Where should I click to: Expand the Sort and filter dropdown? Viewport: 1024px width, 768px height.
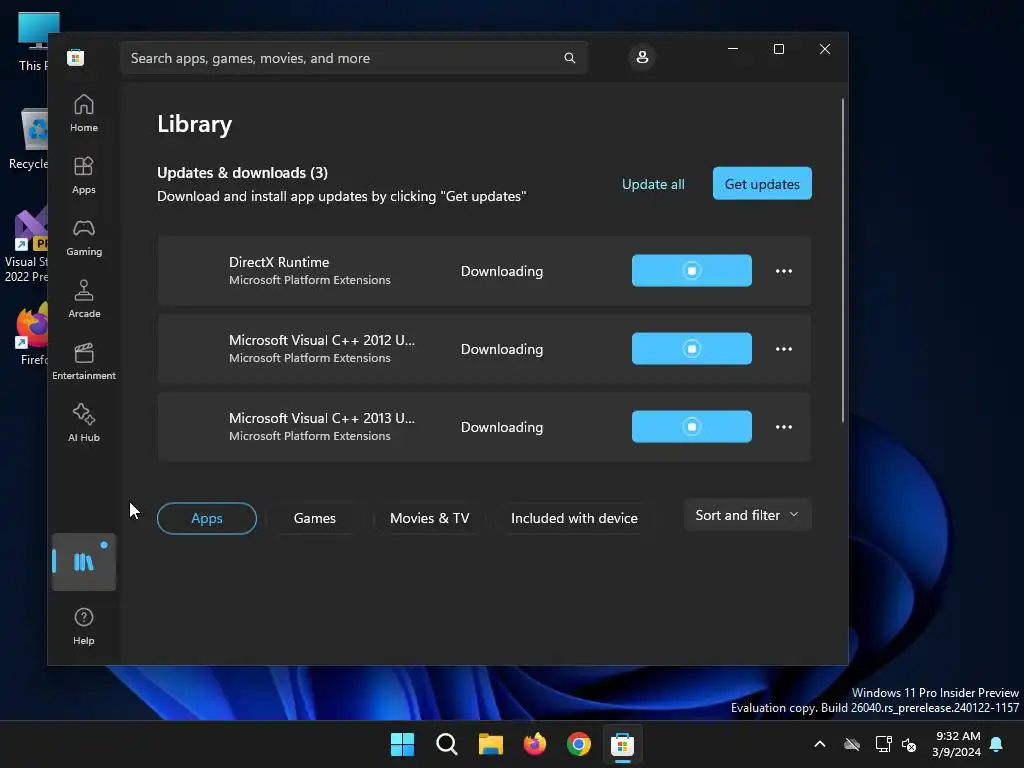[x=748, y=515]
